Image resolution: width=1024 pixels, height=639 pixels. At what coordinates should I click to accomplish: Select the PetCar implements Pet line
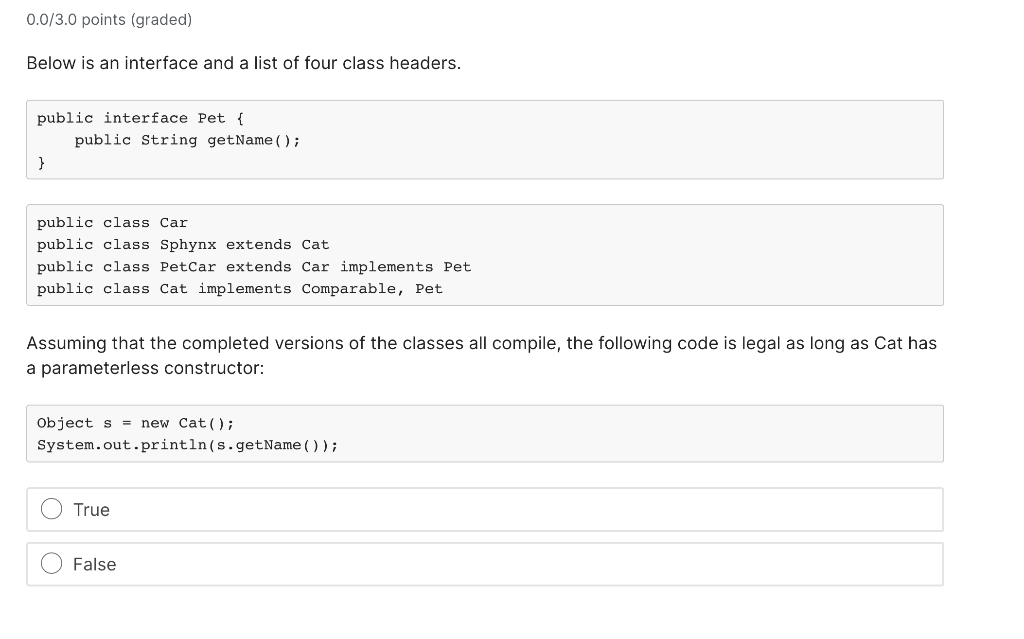tap(254, 266)
